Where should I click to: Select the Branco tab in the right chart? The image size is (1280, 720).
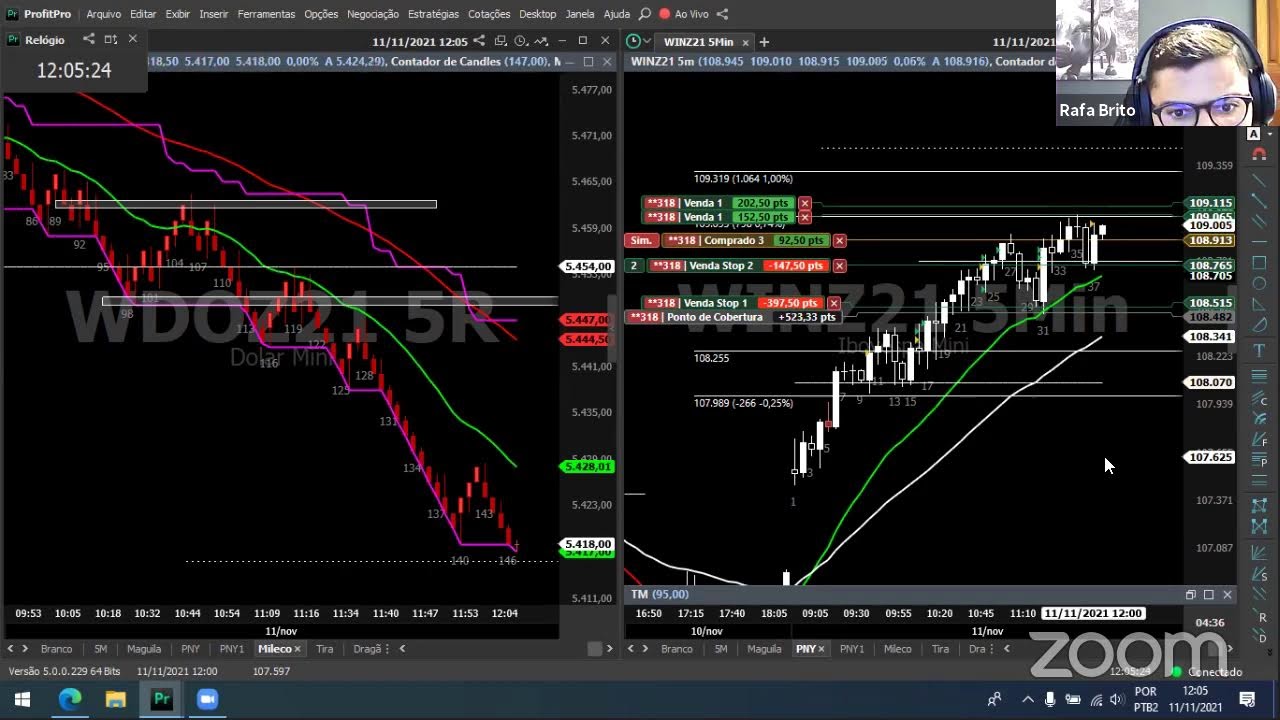(677, 649)
